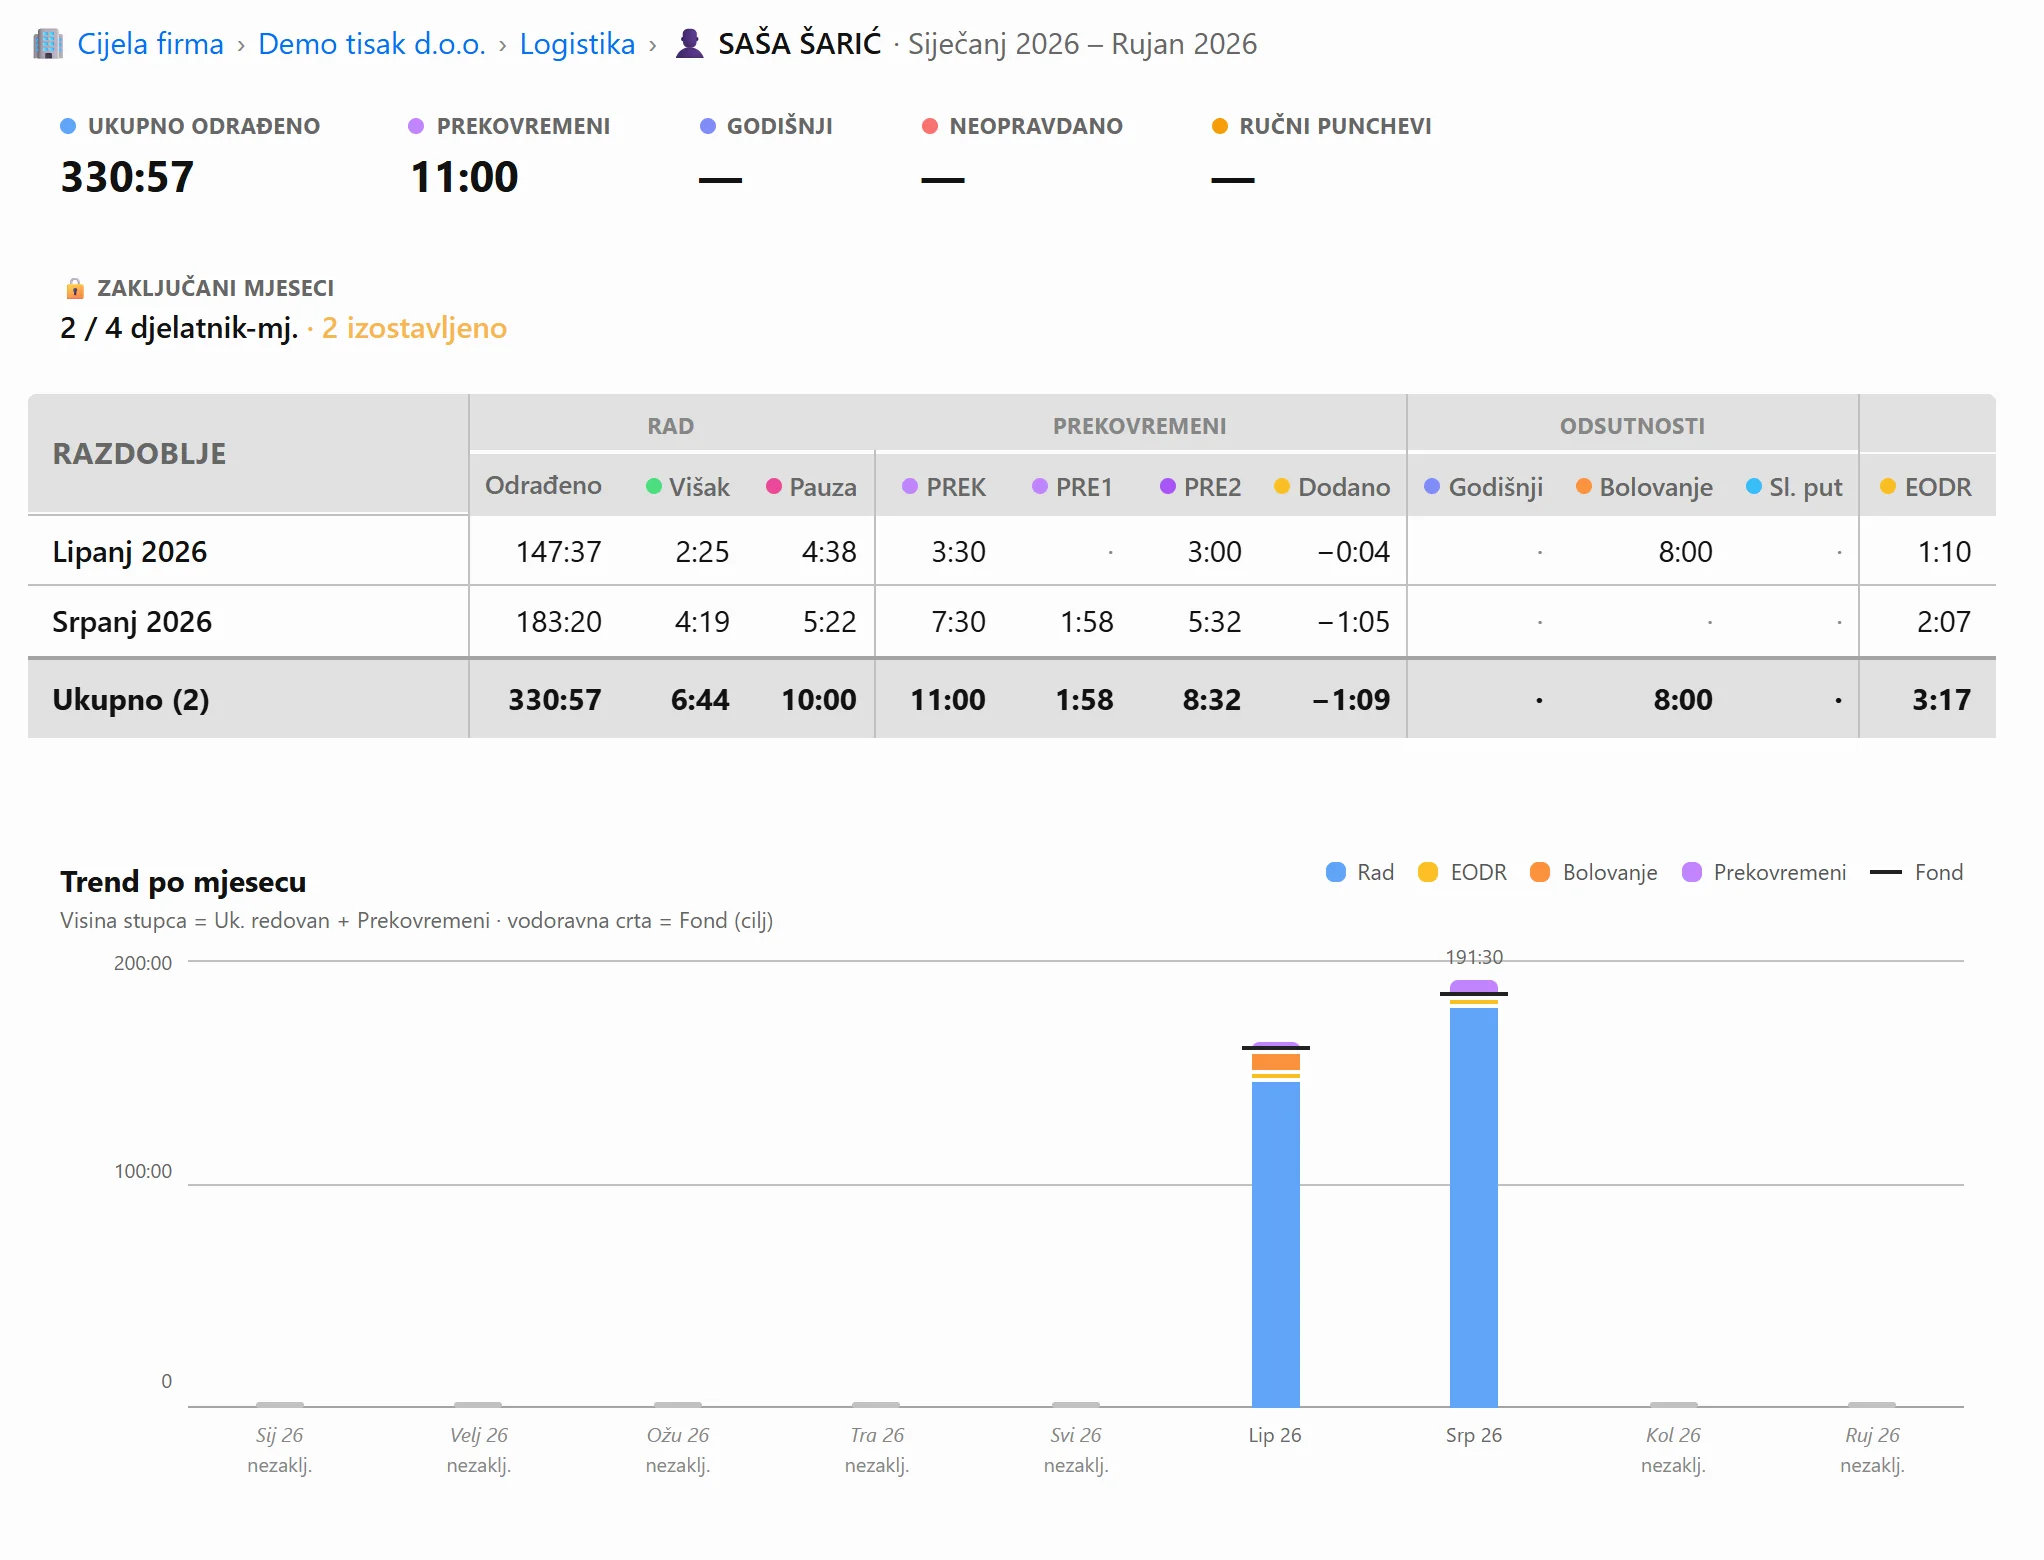
Task: Select the Lipanj 2026 row label
Action: (x=129, y=552)
